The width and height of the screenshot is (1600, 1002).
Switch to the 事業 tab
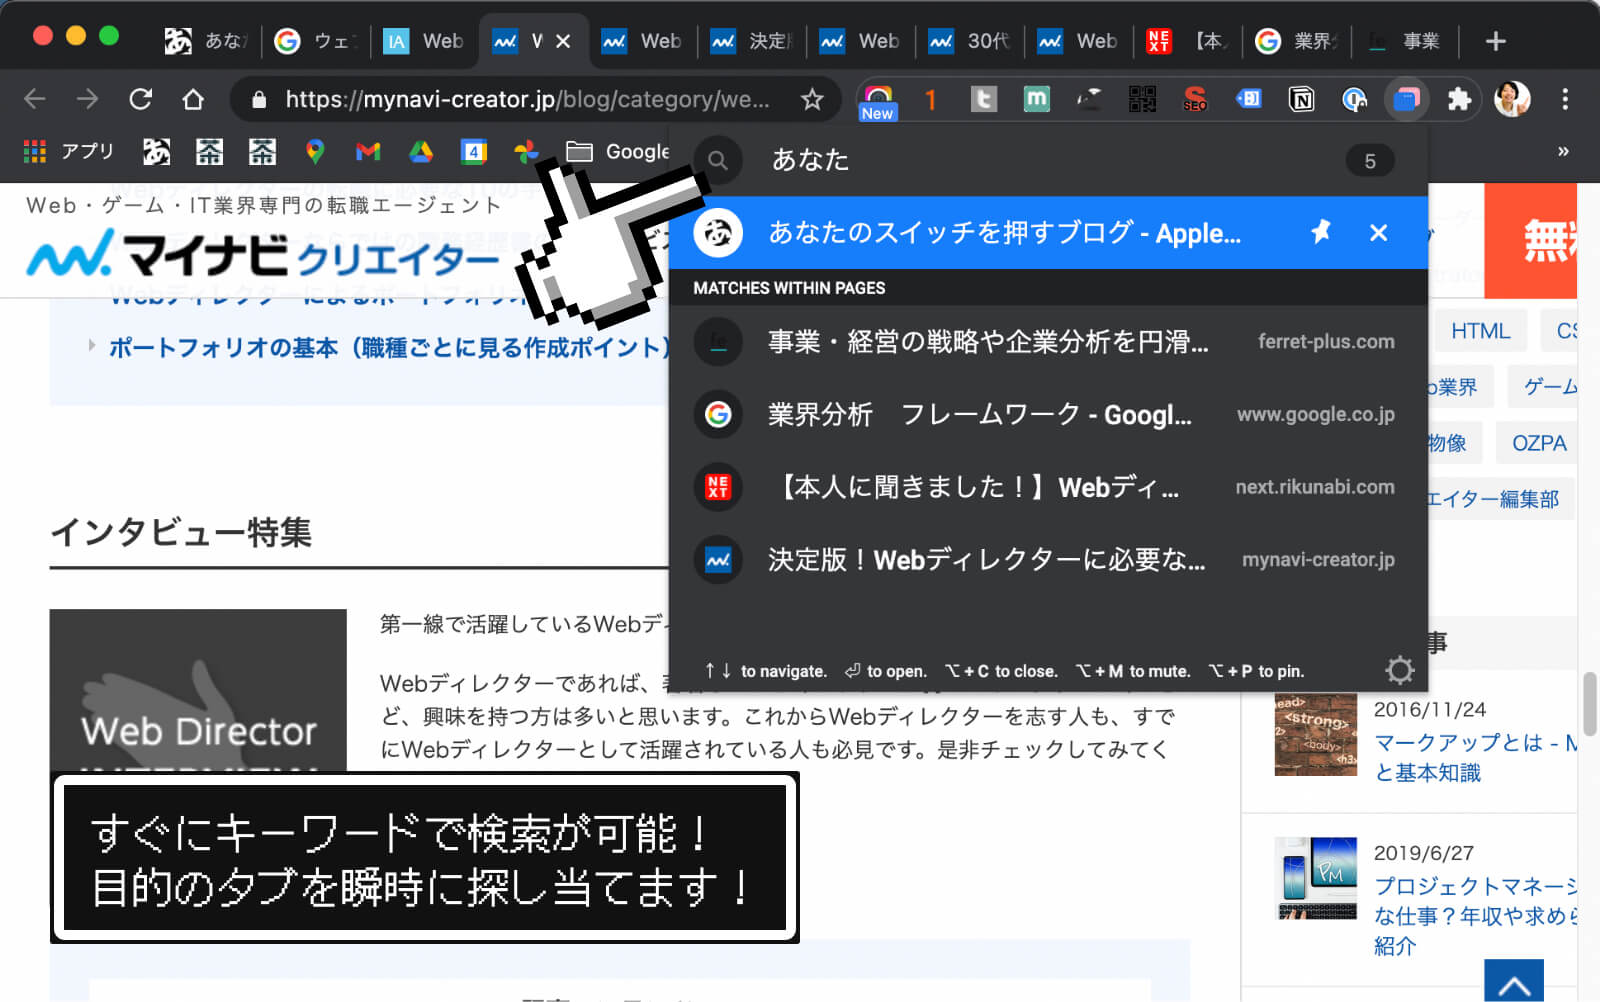tap(1404, 41)
